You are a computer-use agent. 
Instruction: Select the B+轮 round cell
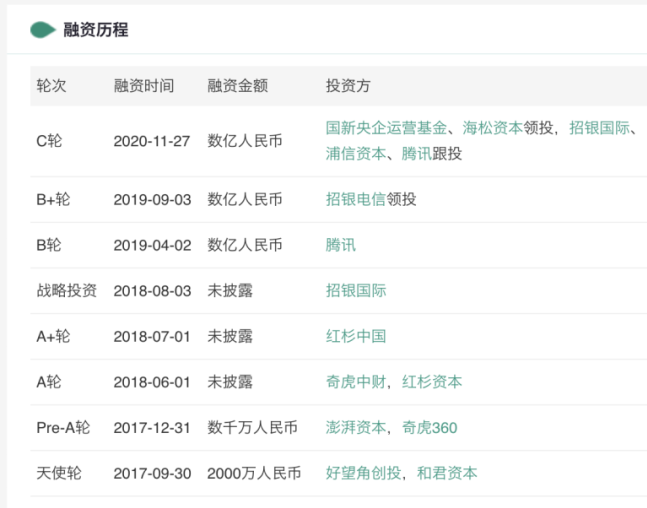click(x=53, y=199)
